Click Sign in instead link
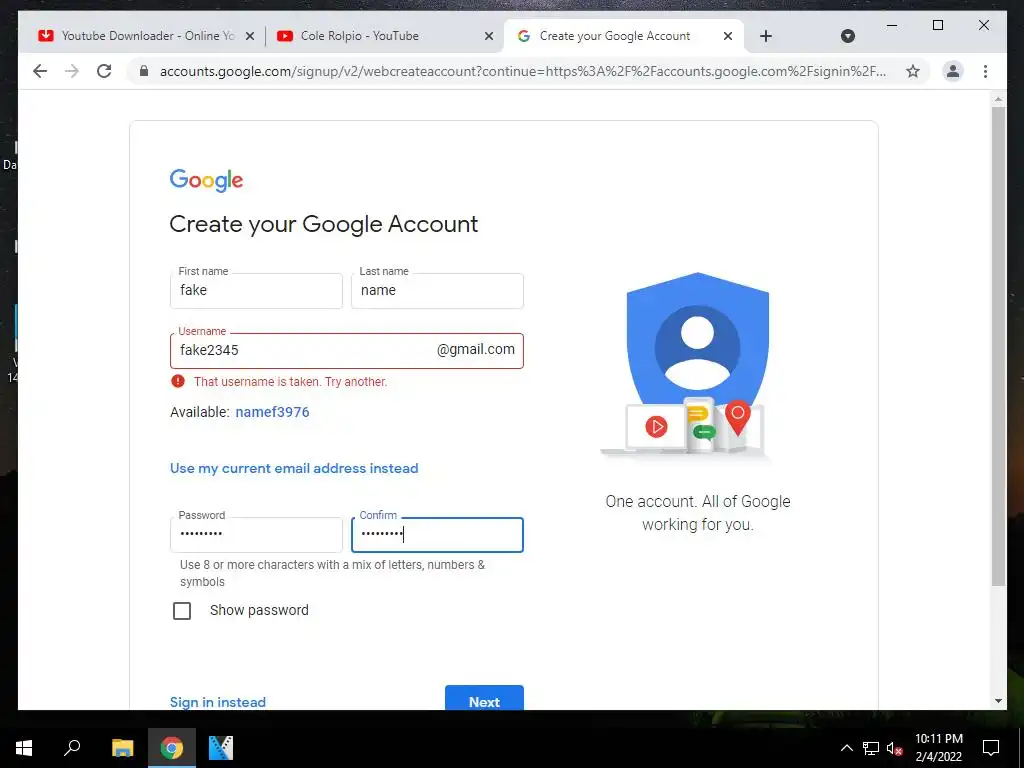 coord(217,701)
